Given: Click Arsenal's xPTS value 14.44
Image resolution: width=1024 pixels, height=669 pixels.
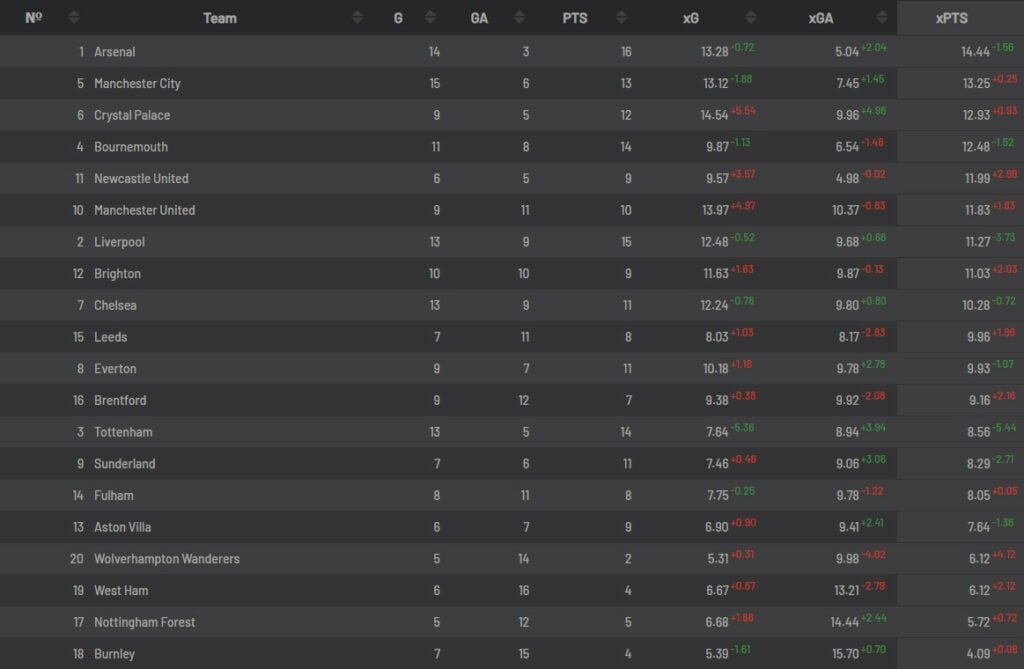Looking at the screenshot, I should [947, 52].
